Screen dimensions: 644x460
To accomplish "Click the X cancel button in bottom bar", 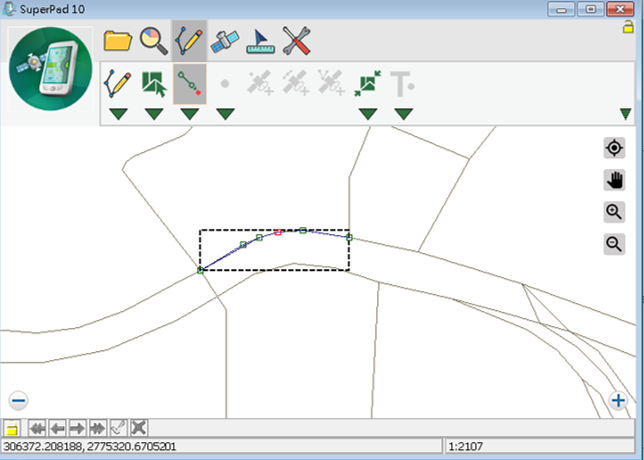I will pyautogui.click(x=139, y=428).
